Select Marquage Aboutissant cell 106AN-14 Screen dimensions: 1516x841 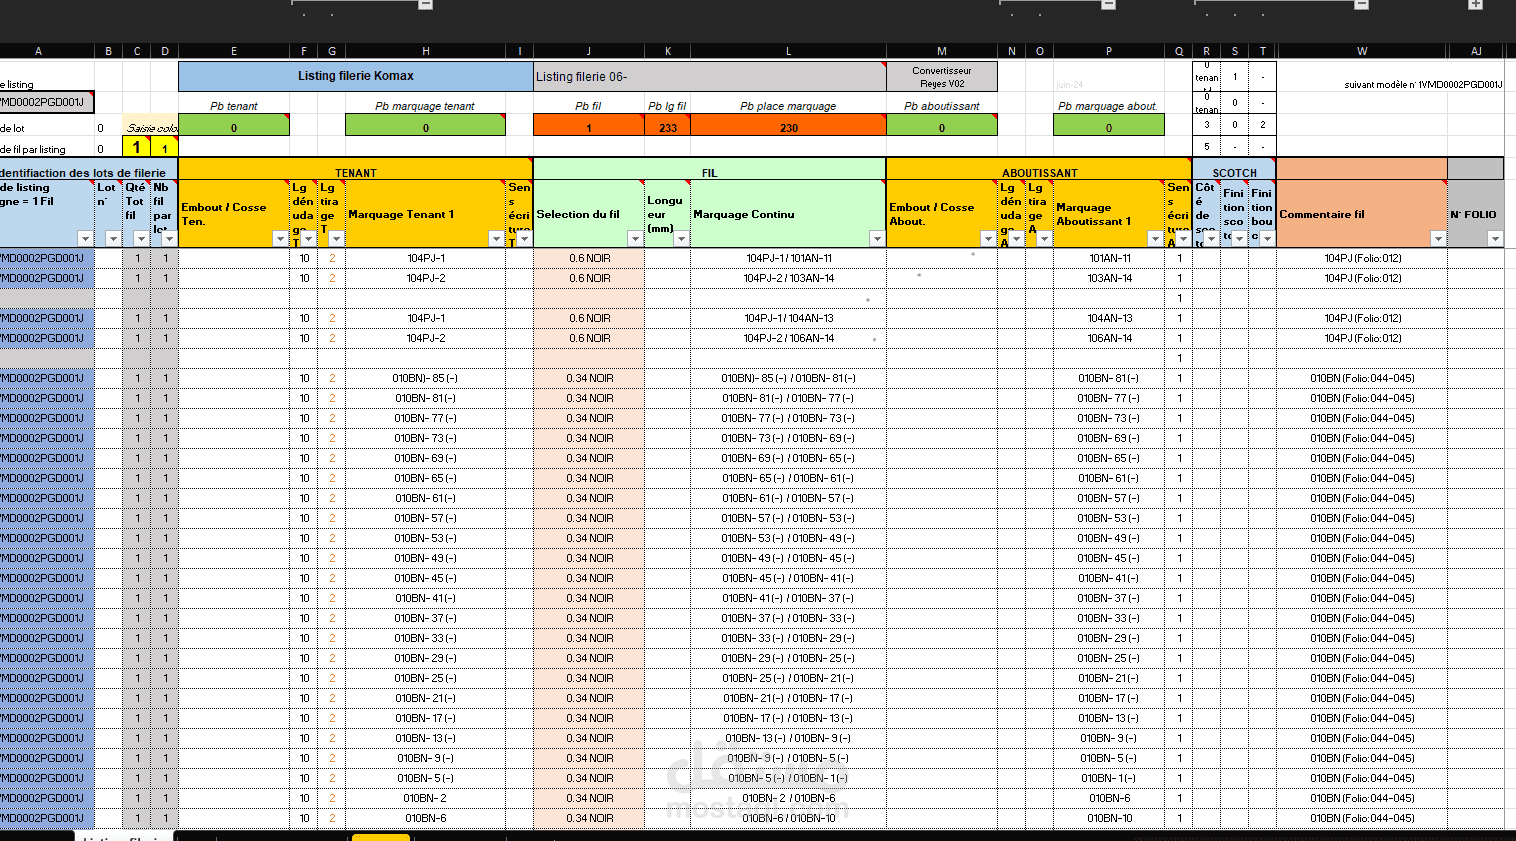pos(1109,338)
